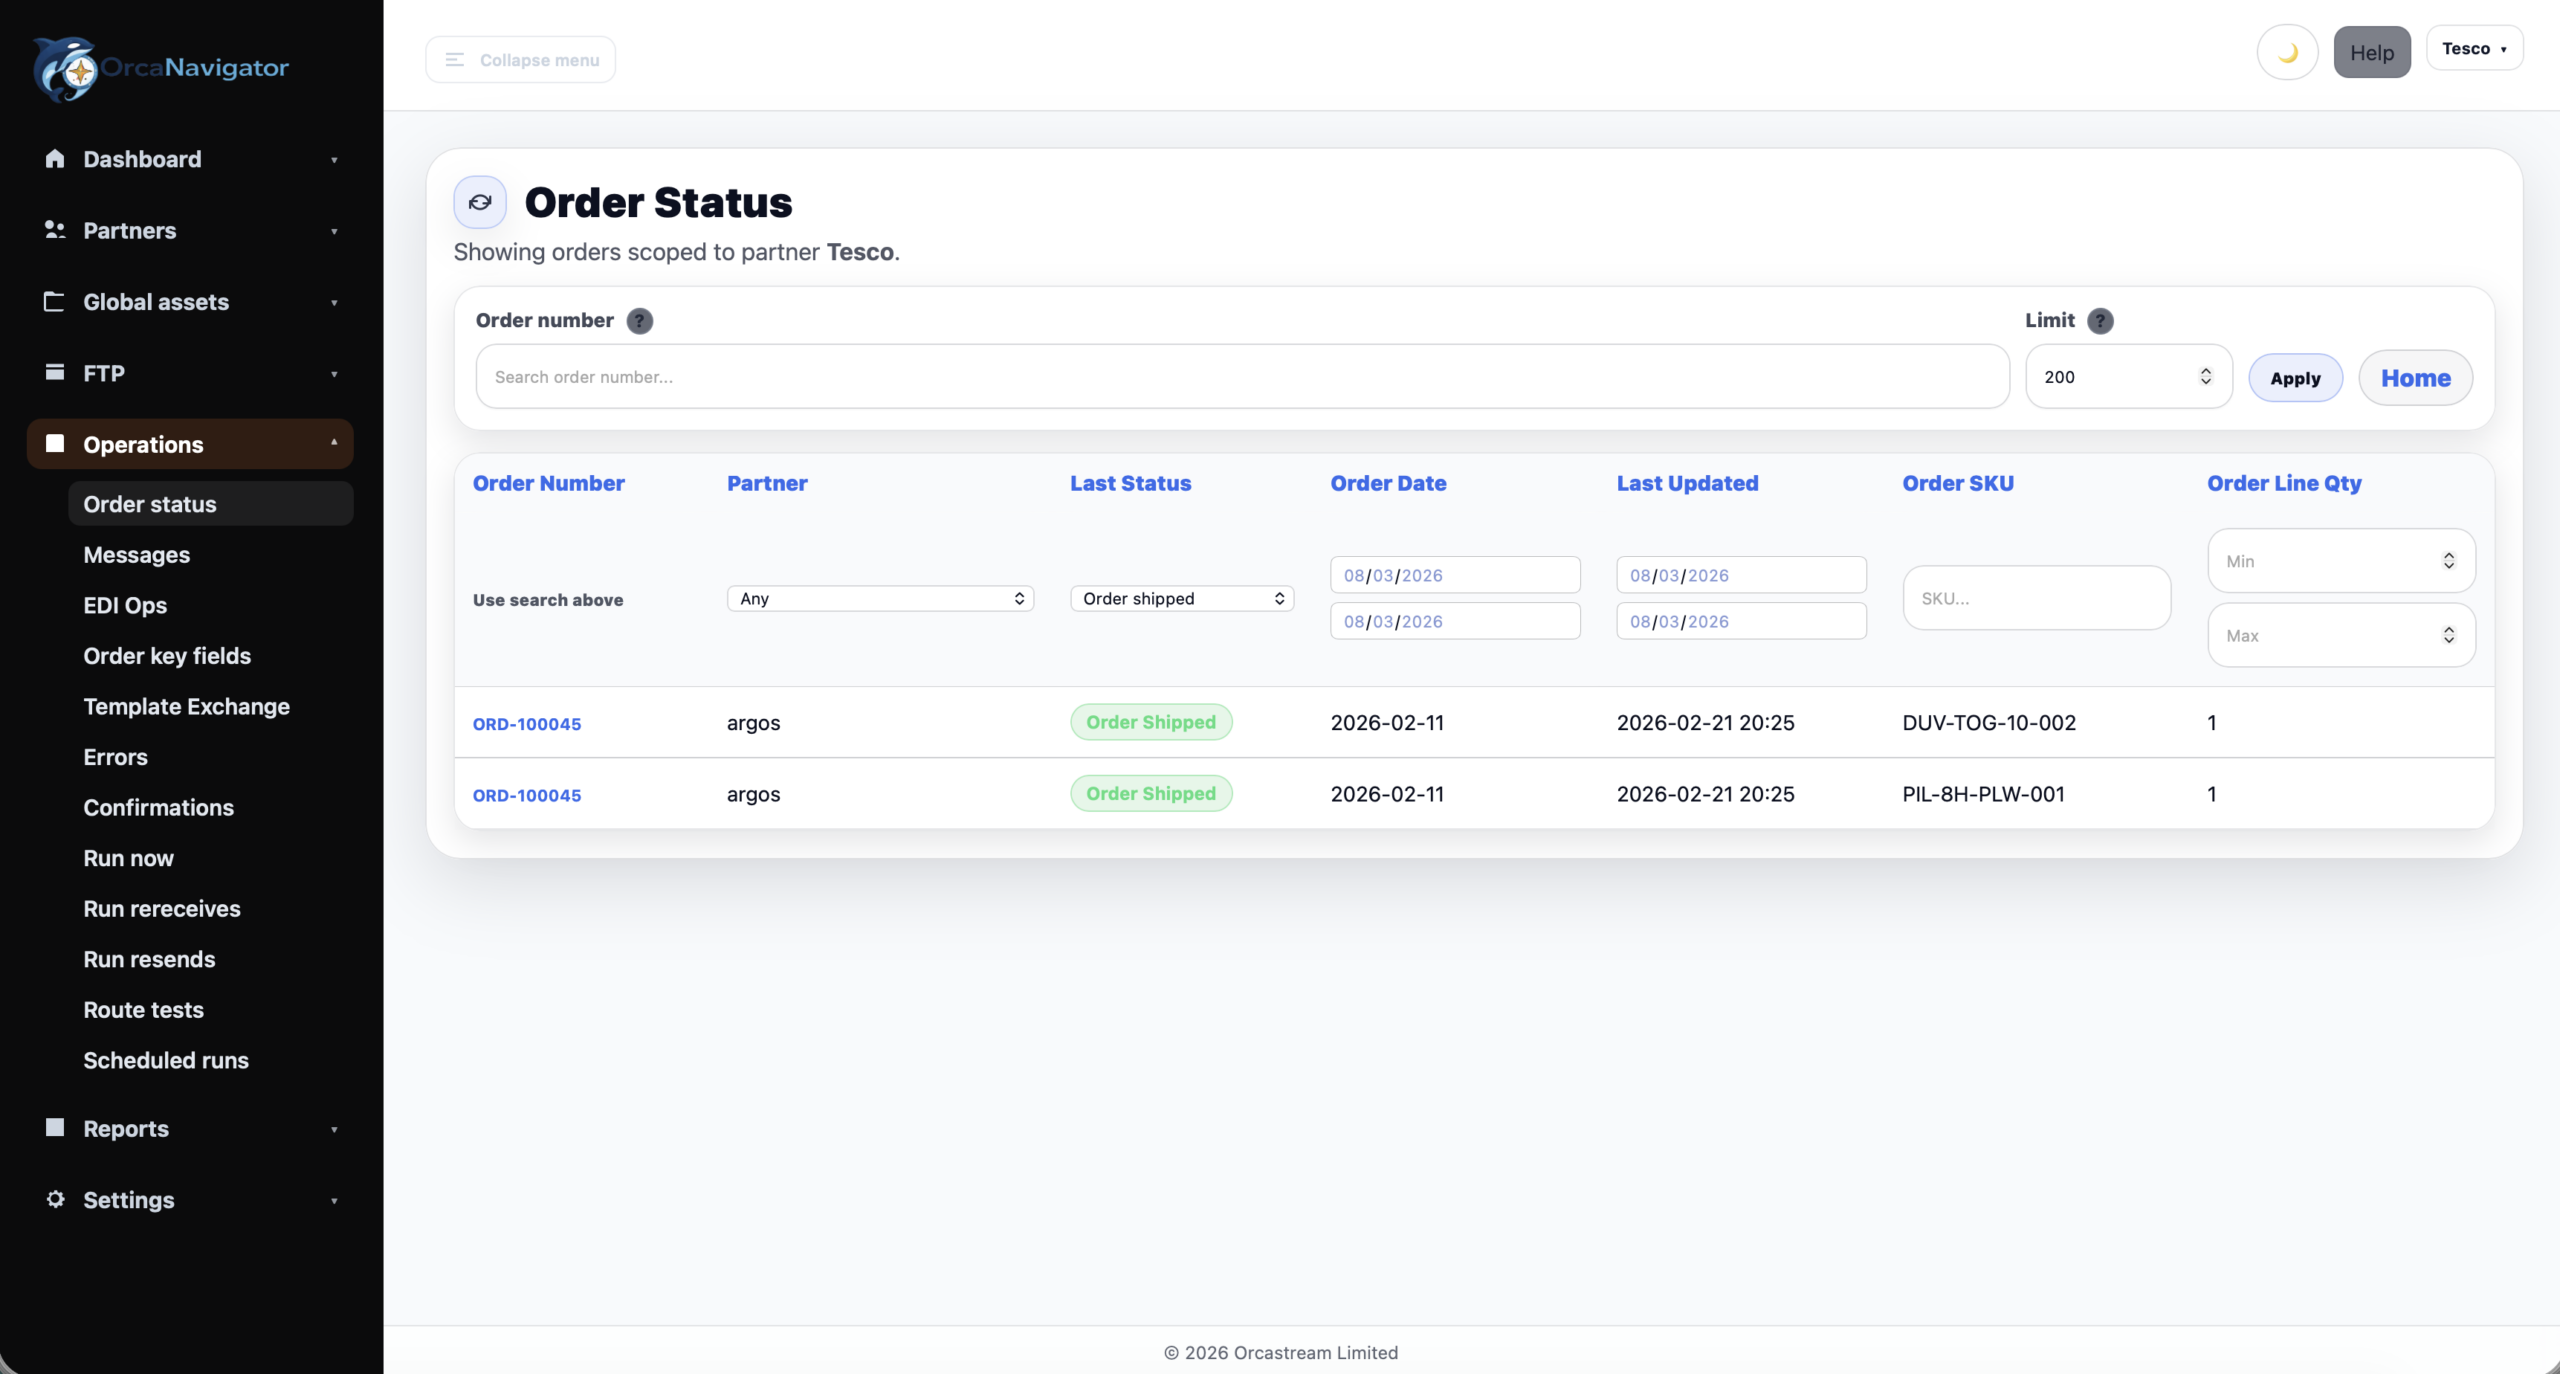Screen dimensions: 2560x1374
Task: Select the Global assets icon
Action: [55, 302]
